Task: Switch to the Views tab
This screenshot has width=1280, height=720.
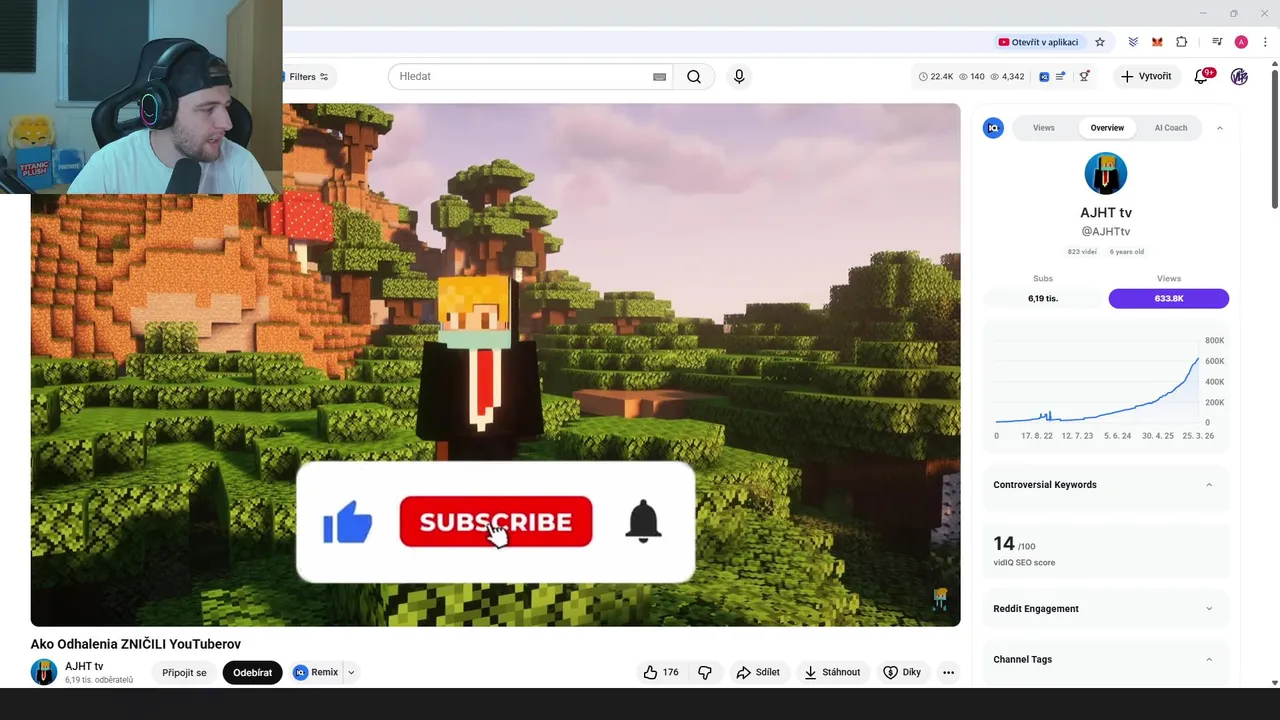Action: pos(1043,128)
